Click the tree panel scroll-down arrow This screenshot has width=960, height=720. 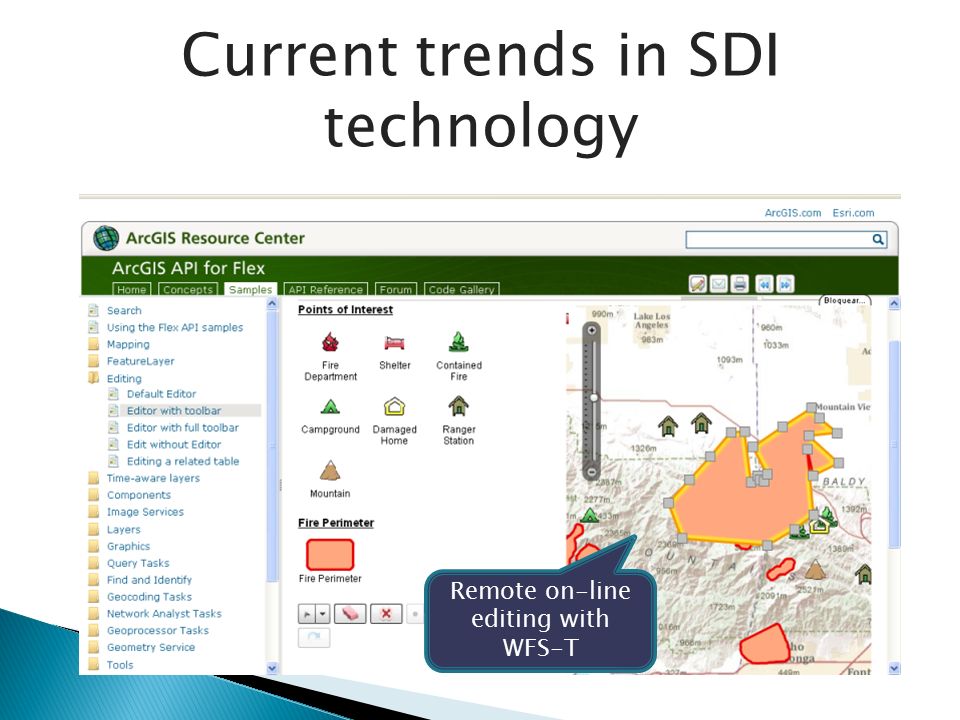pos(272,668)
